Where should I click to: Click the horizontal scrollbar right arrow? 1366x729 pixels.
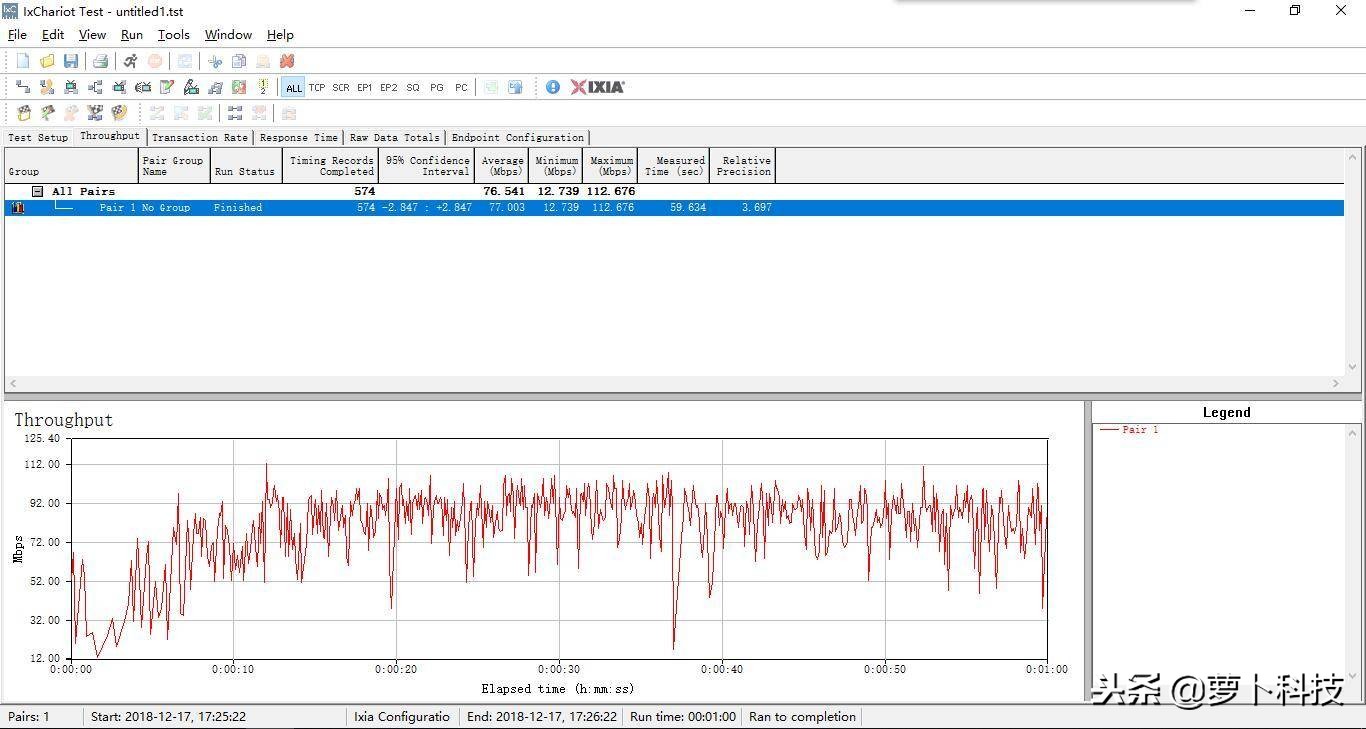click(x=1337, y=383)
